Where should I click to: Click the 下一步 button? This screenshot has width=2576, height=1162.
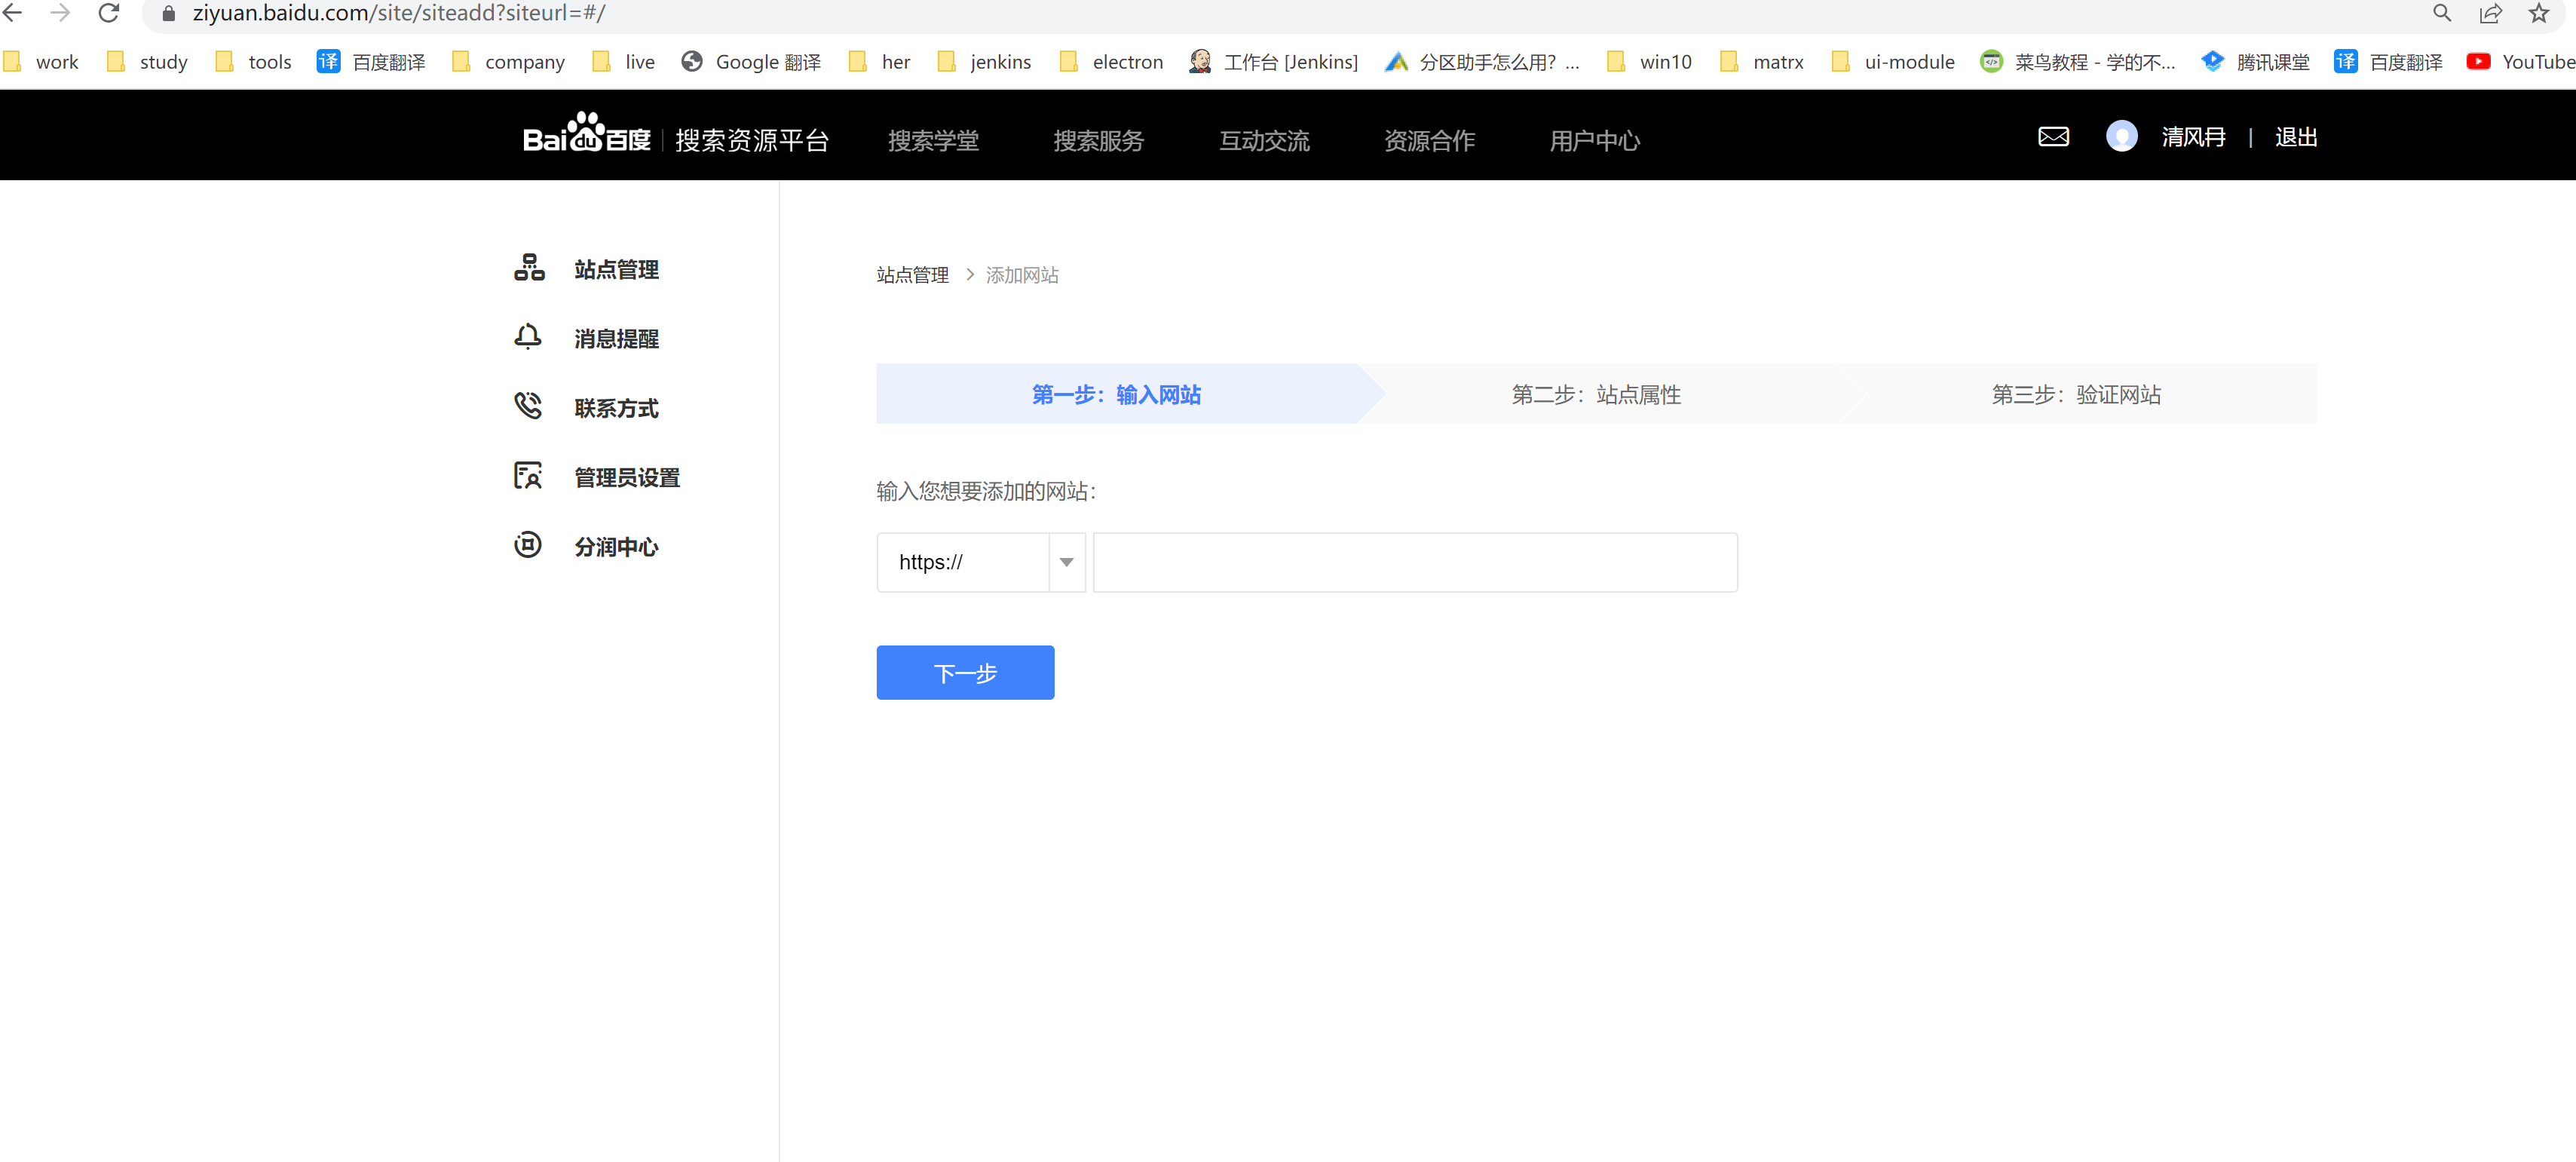click(x=965, y=673)
